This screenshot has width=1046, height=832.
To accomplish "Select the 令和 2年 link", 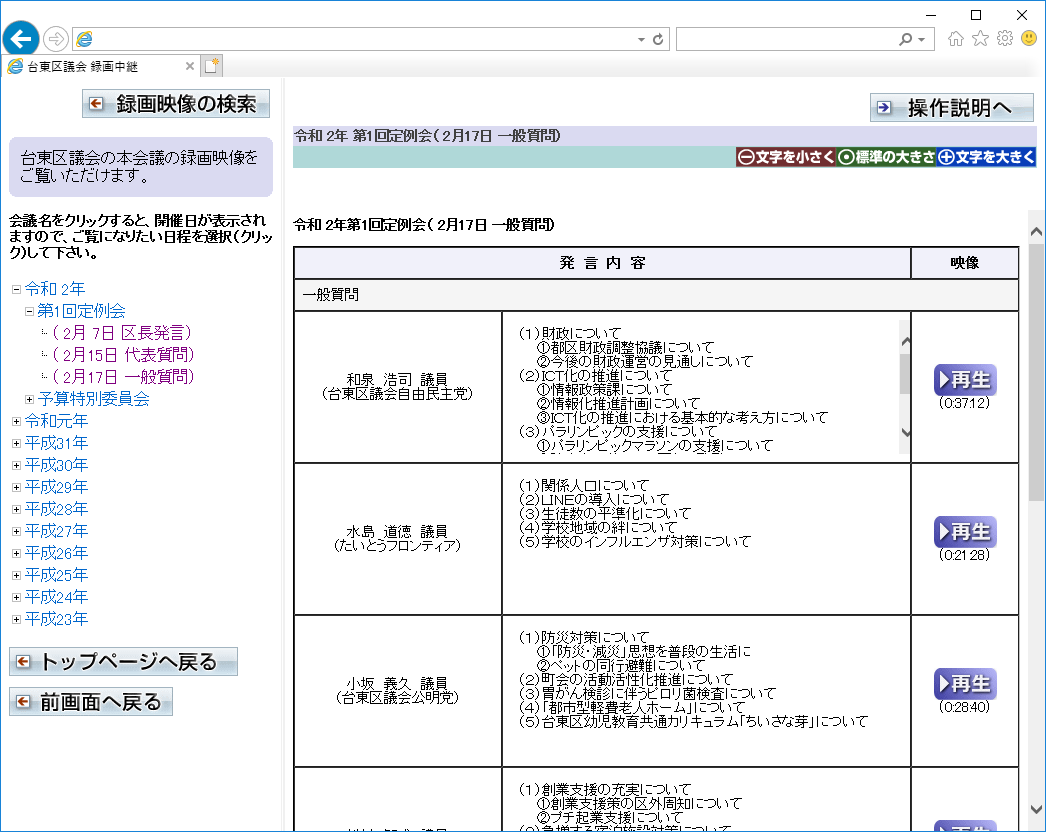I will pos(55,288).
